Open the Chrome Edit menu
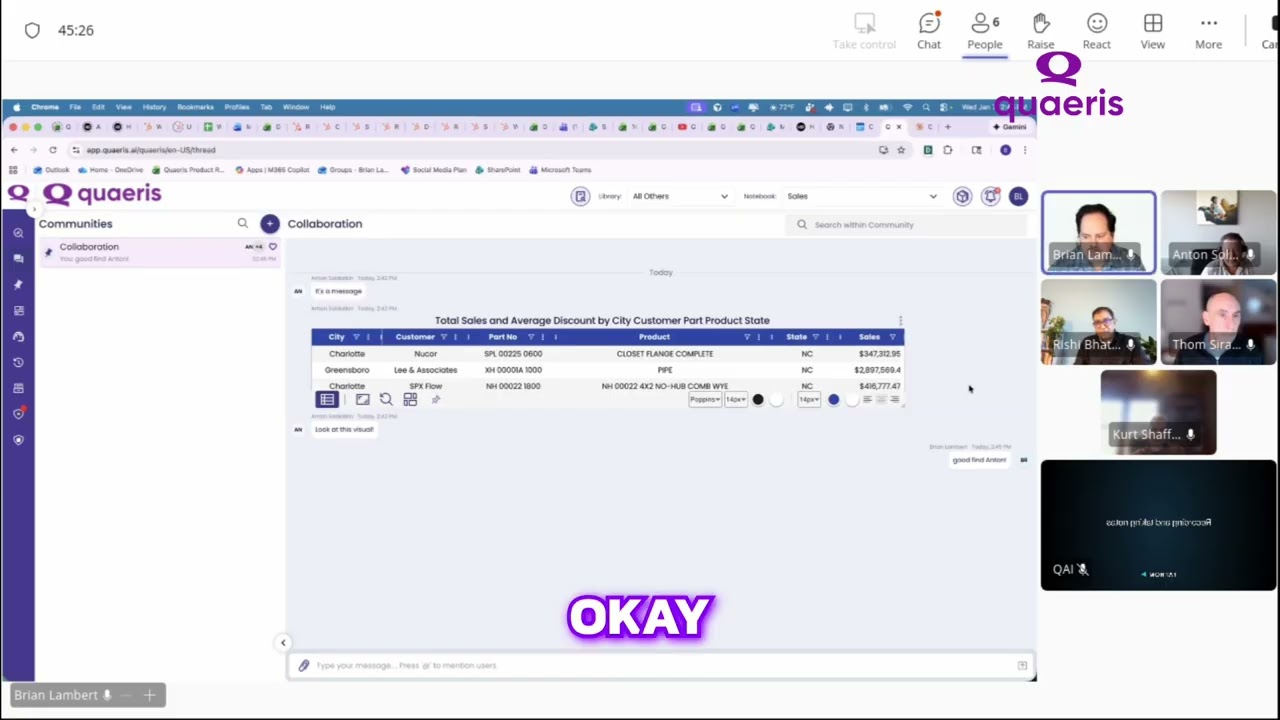Screen dimensions: 1280x720 point(98,107)
